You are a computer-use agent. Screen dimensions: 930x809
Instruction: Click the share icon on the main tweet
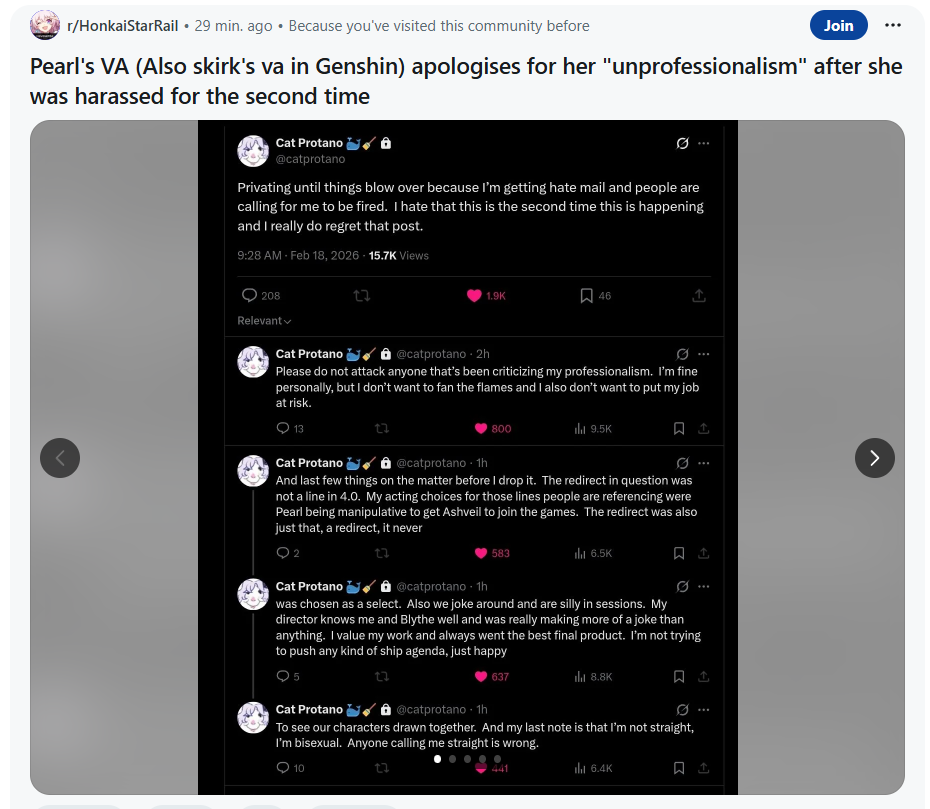tap(699, 295)
